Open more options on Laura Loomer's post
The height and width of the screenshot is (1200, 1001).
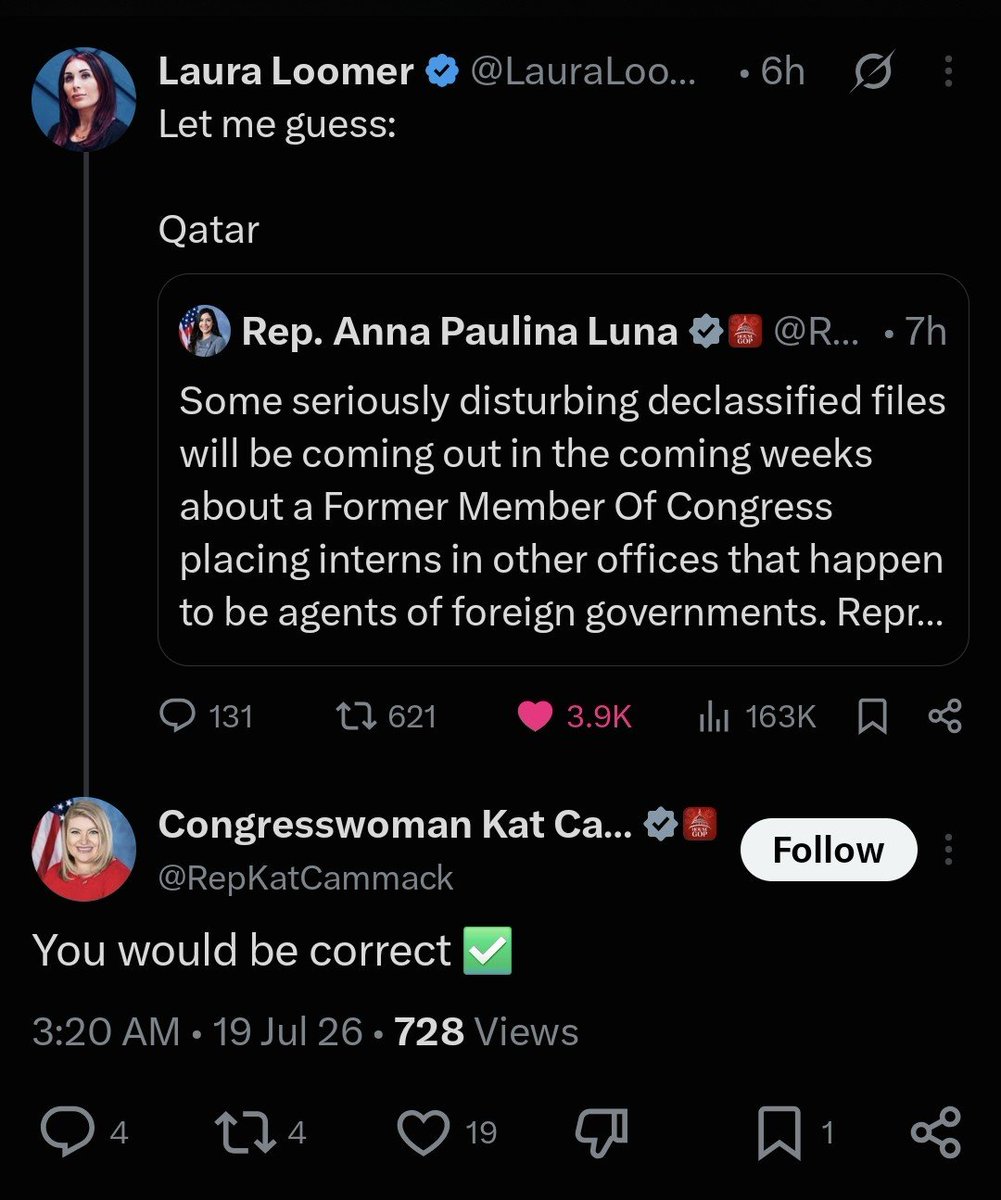click(948, 71)
